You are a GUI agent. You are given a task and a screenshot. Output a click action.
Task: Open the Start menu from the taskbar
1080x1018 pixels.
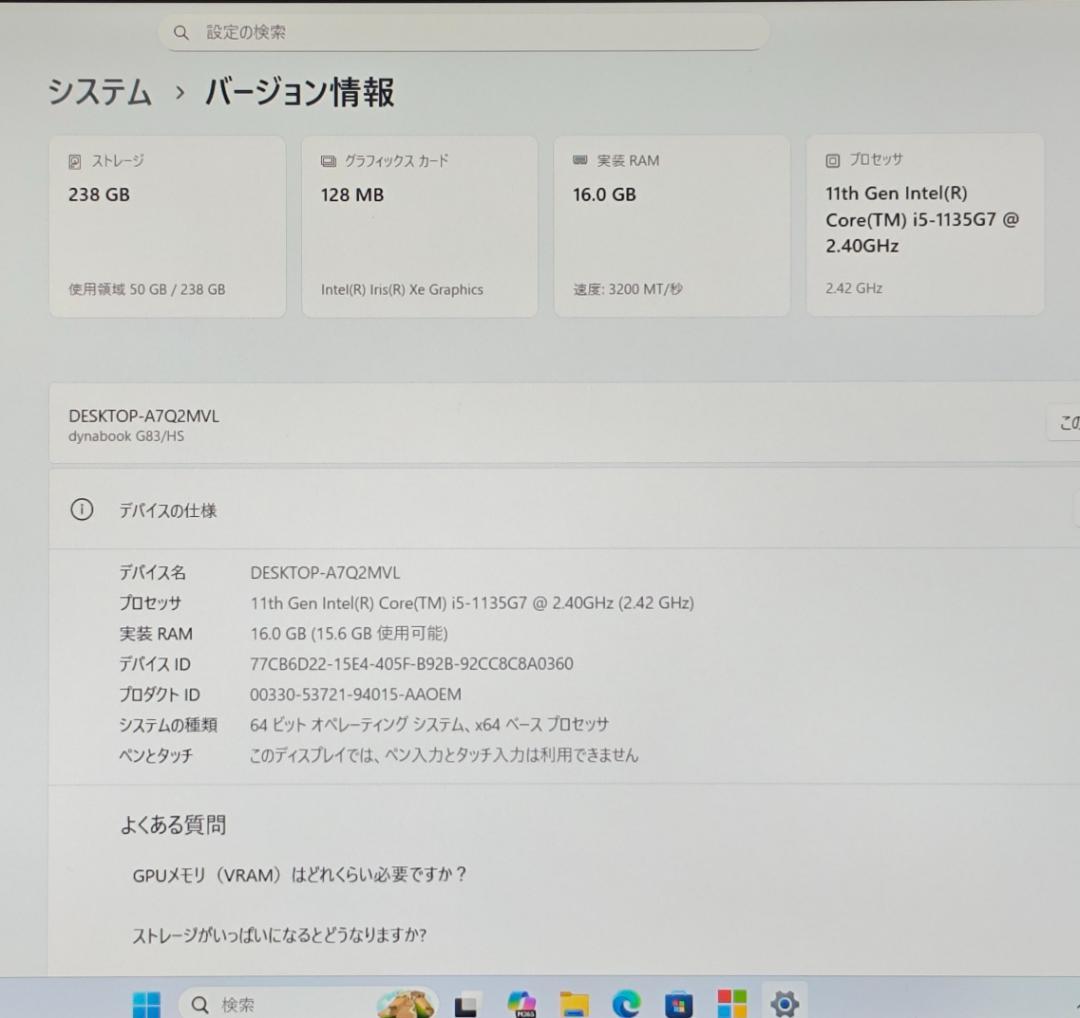[147, 1003]
